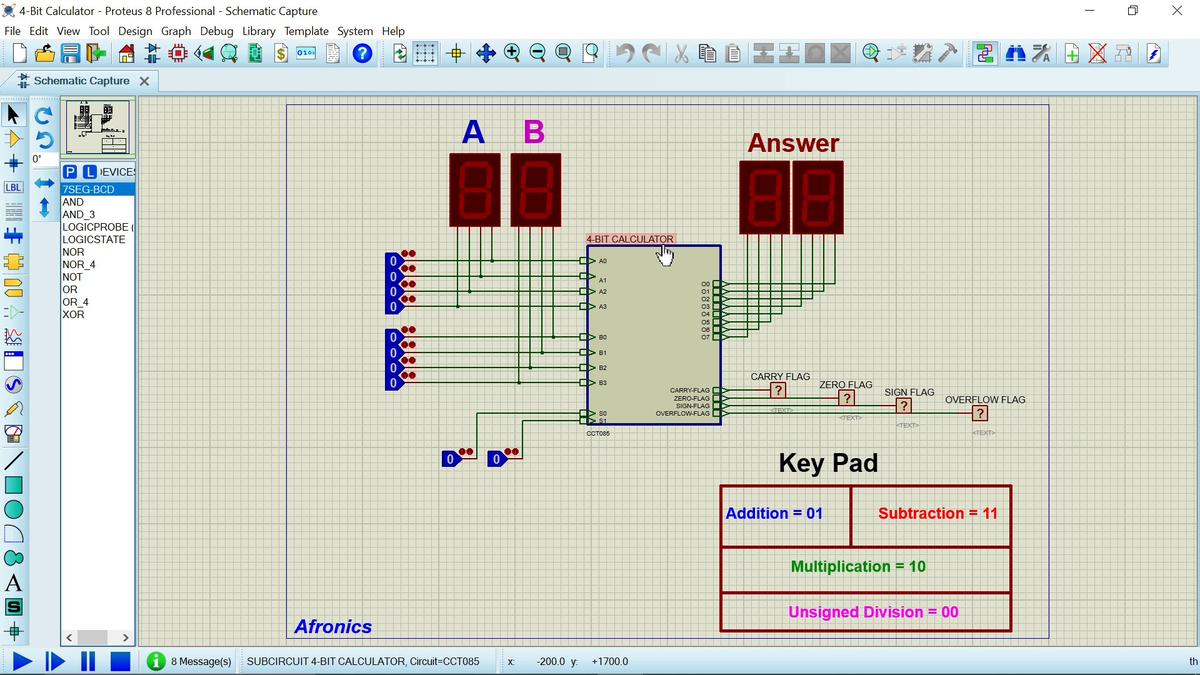The image size is (1200, 675).
Task: Select the Component mode tool
Action: click(x=12, y=140)
